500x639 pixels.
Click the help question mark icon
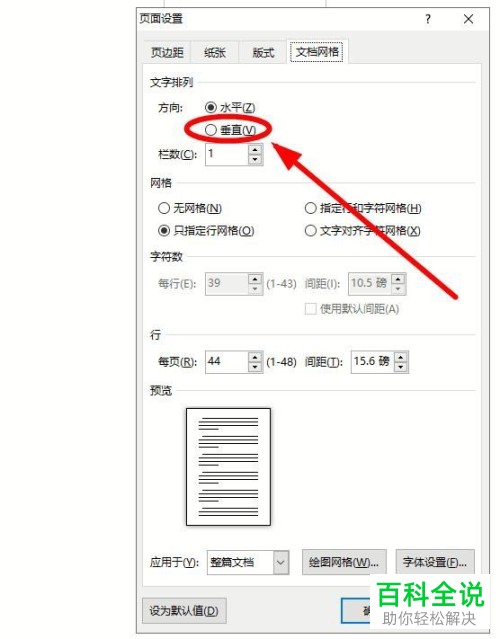pos(428,19)
